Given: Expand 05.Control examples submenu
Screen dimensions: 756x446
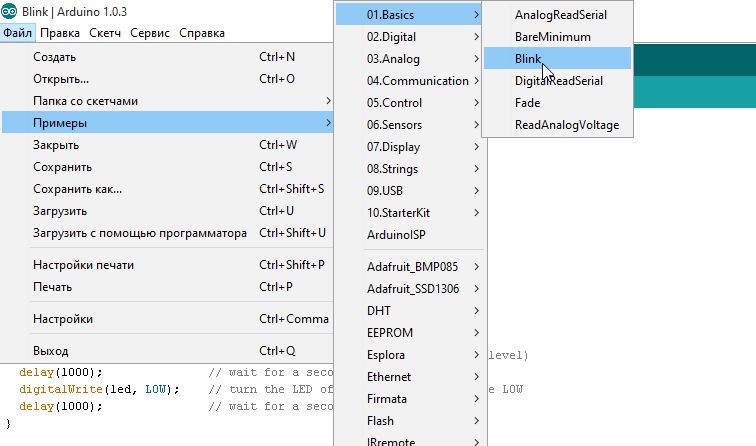Looking at the screenshot, I should (x=410, y=103).
